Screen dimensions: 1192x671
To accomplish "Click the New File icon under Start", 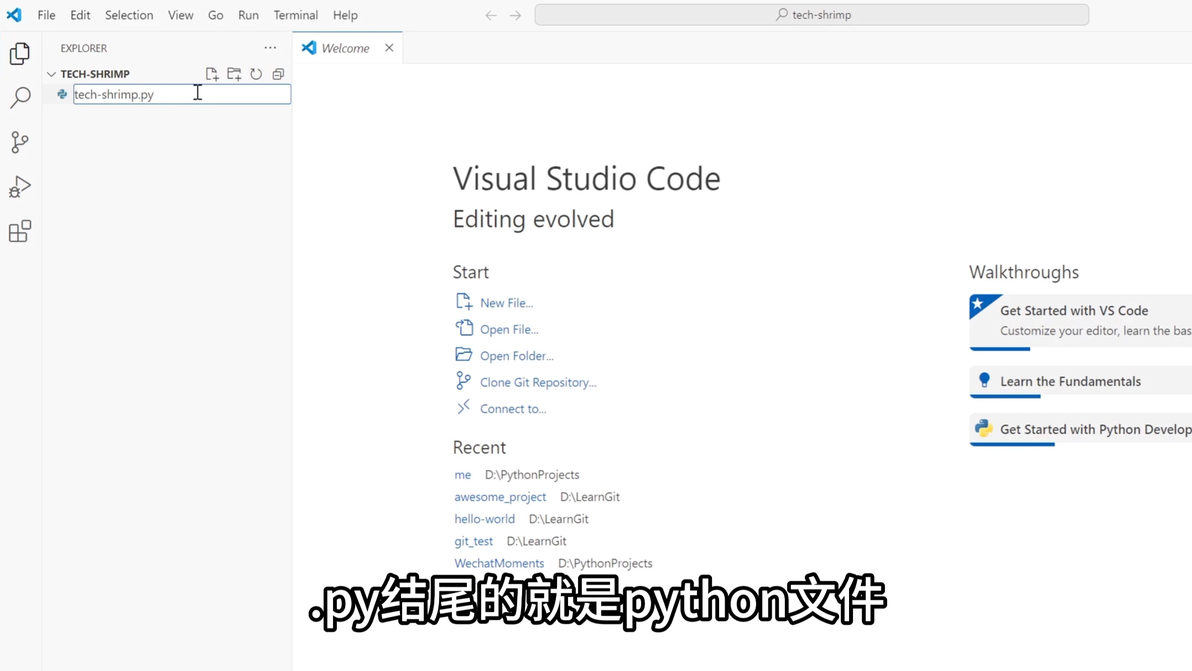I will click(464, 302).
